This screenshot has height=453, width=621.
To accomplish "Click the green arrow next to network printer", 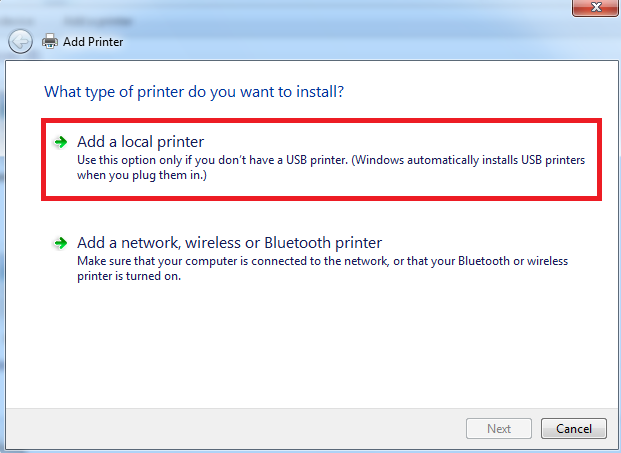I will click(x=61, y=243).
